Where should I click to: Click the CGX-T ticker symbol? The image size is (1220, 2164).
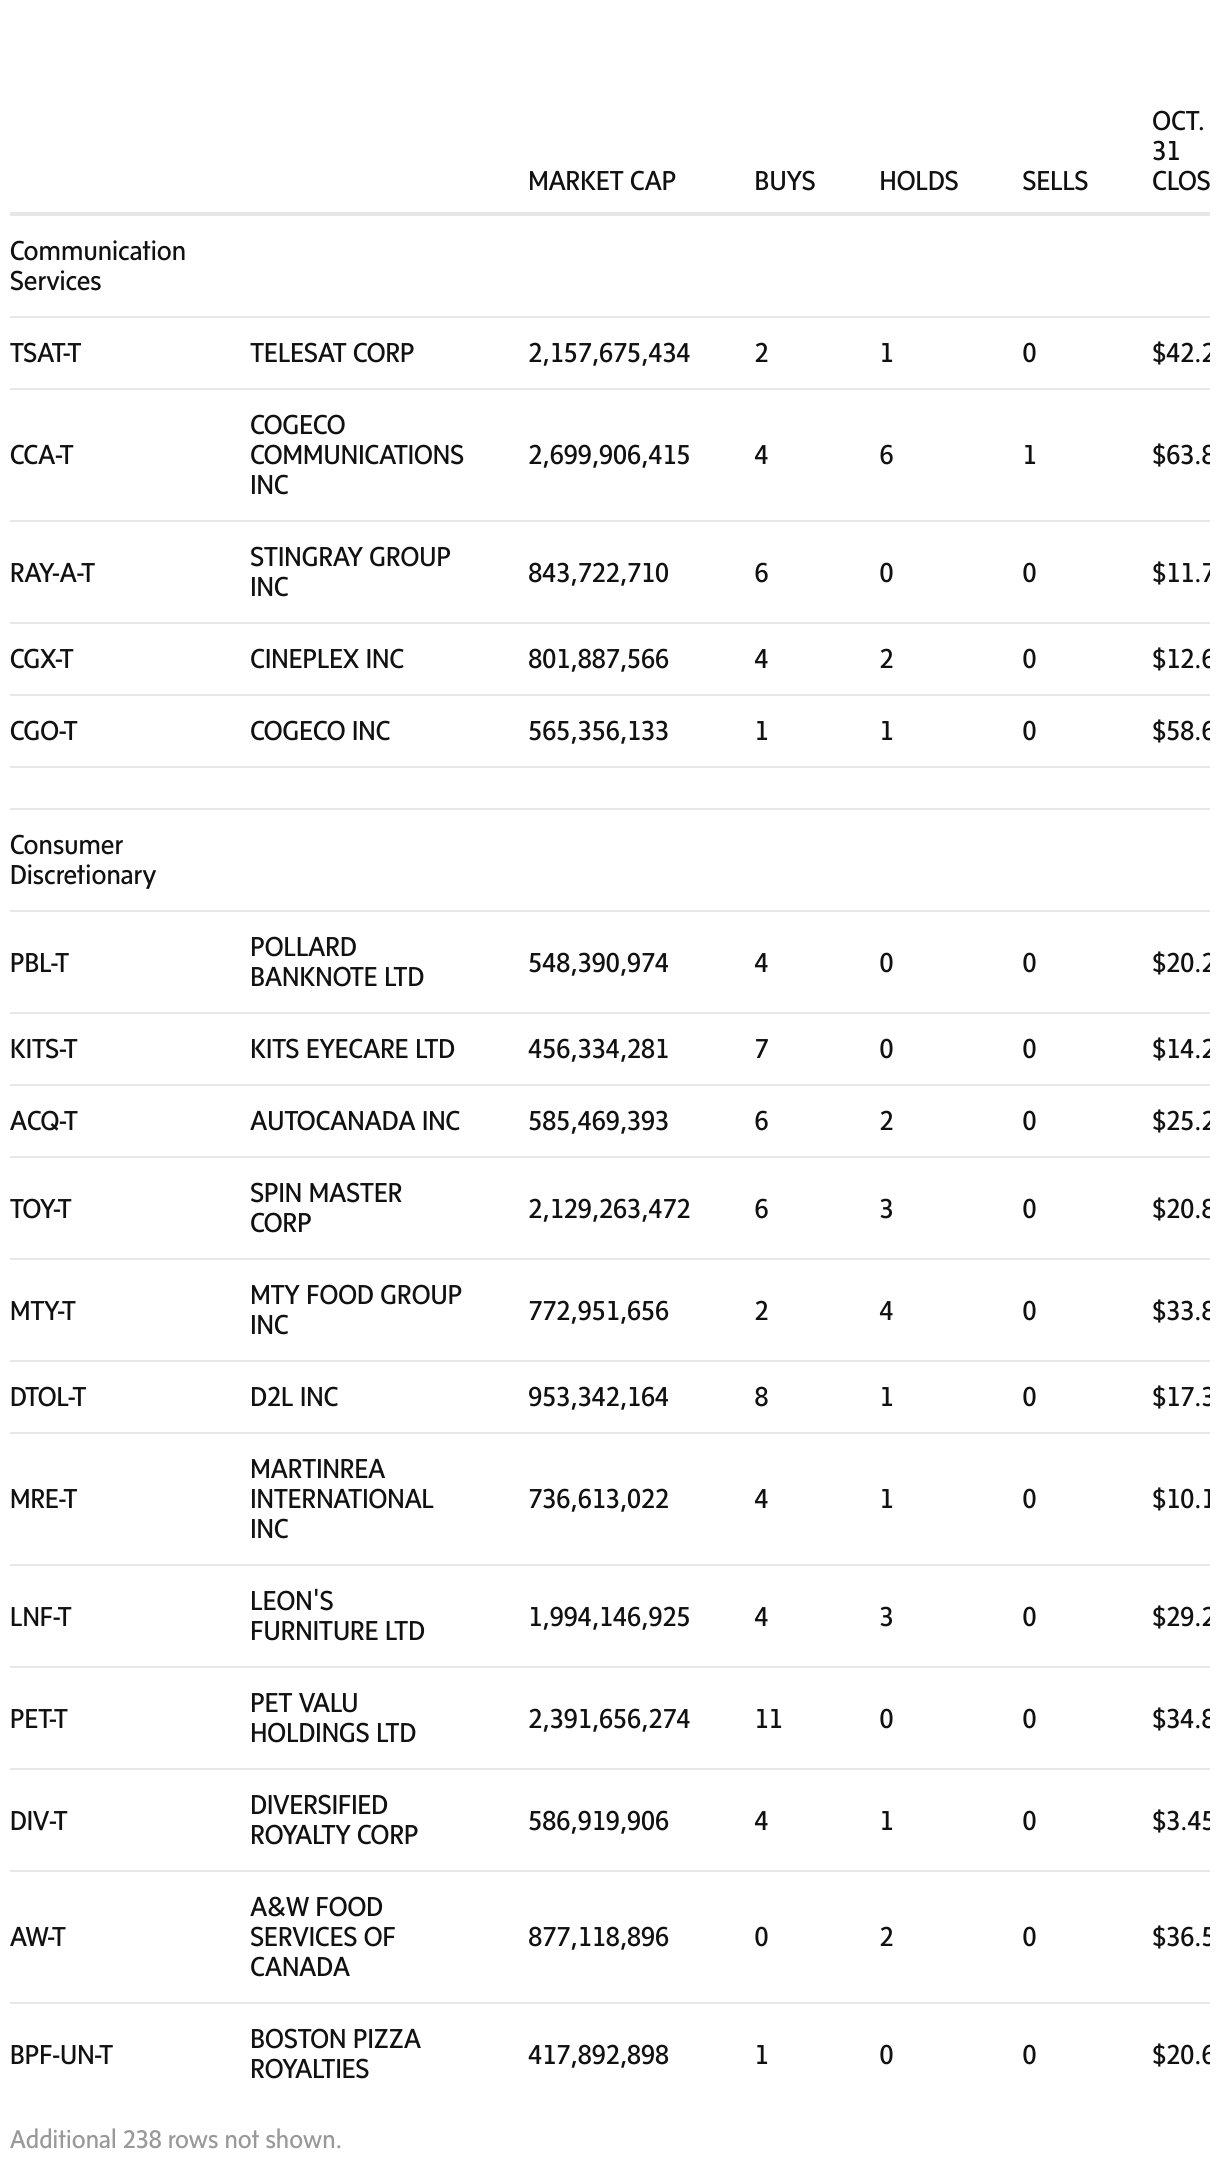click(x=41, y=659)
